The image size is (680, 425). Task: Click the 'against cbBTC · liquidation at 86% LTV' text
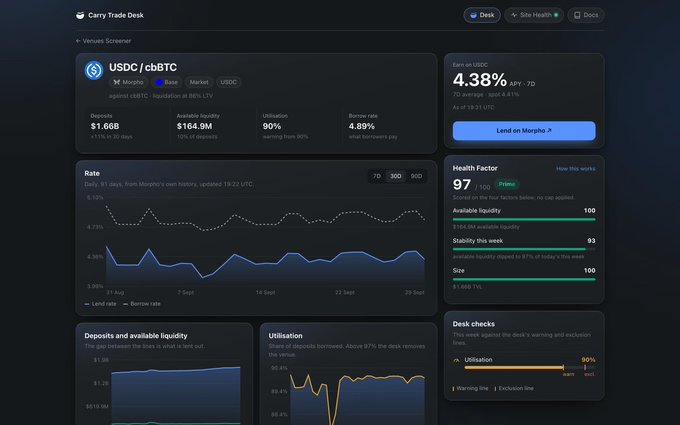tap(161, 96)
